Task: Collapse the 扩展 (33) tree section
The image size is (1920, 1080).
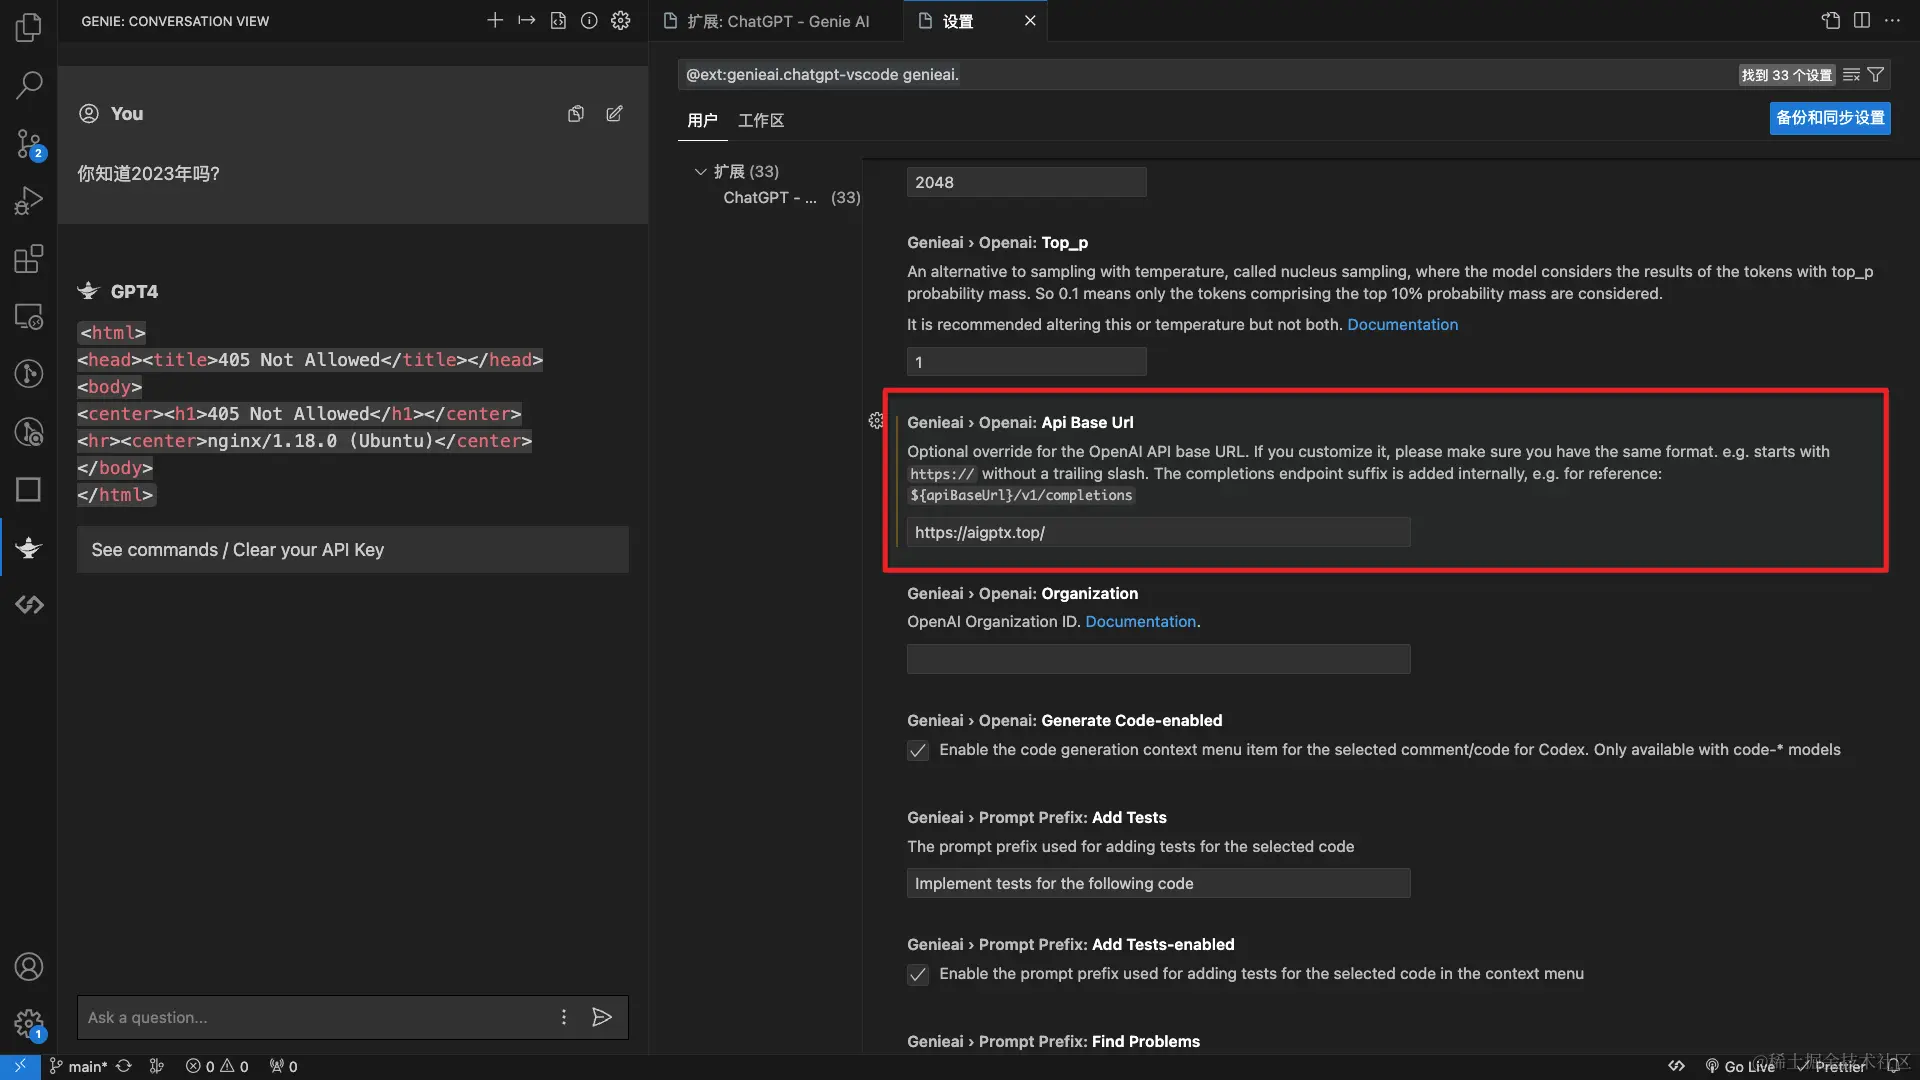Action: [x=700, y=171]
